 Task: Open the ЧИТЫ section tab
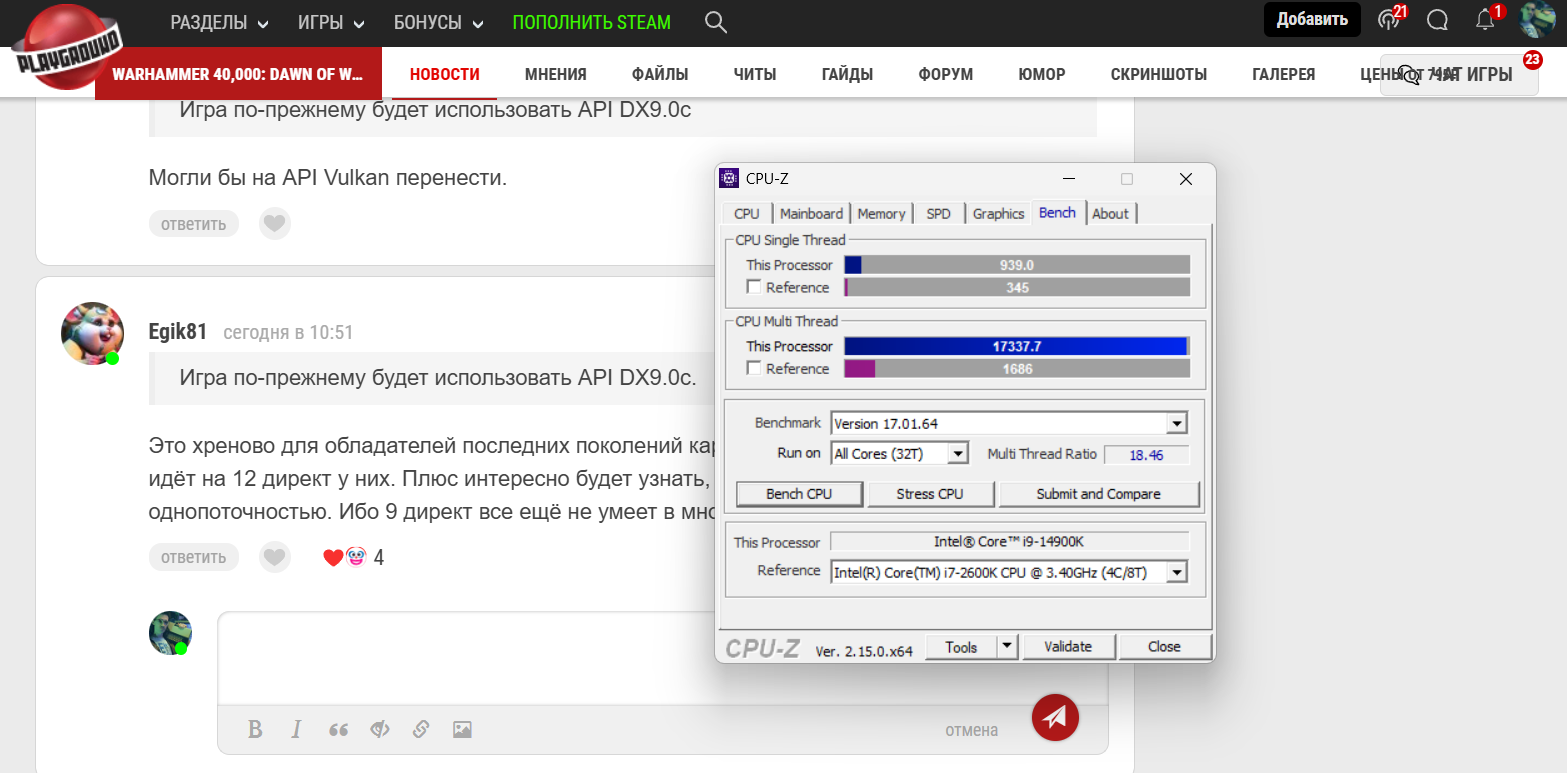point(755,74)
